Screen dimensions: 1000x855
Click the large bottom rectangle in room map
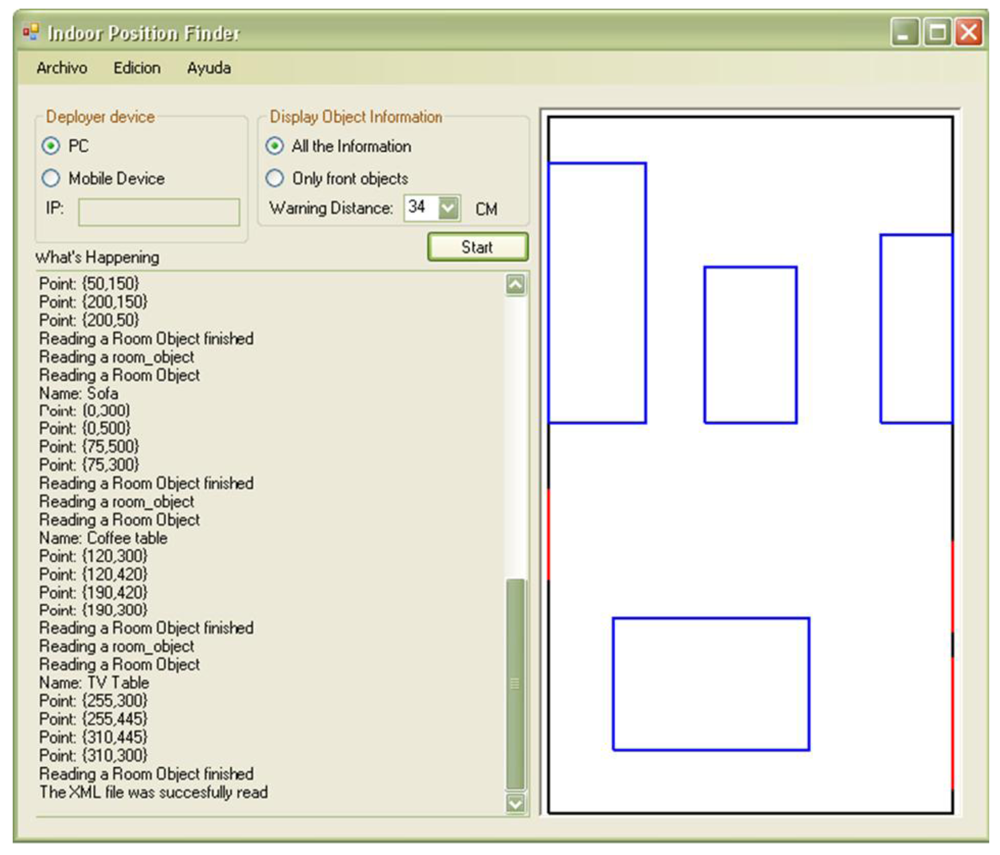click(x=710, y=683)
